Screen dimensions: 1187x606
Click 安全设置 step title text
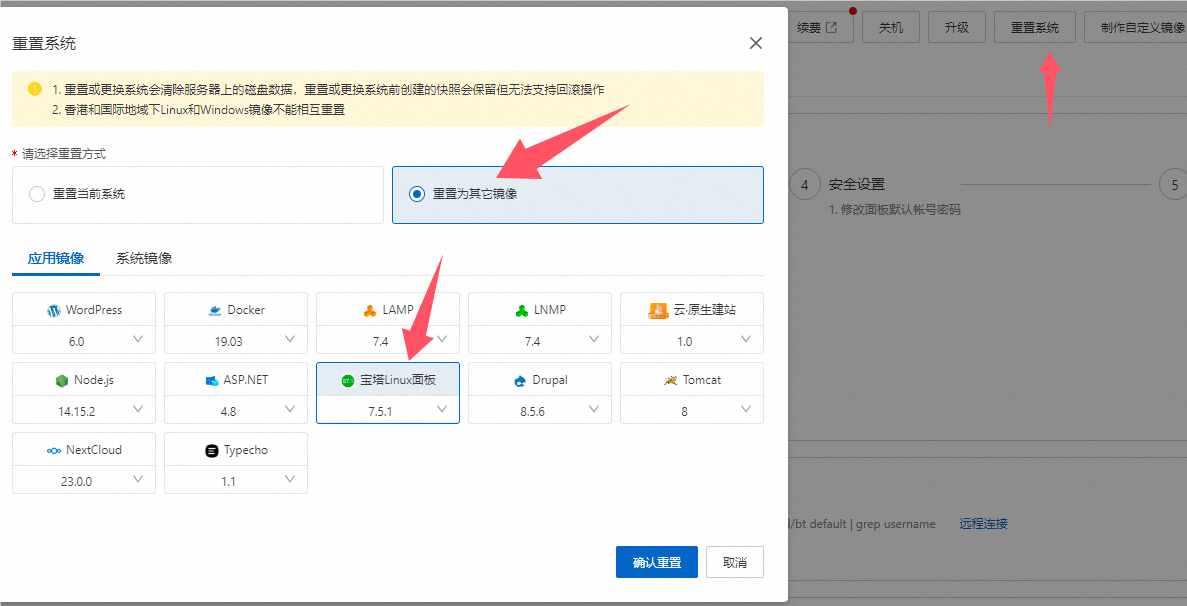coord(857,185)
